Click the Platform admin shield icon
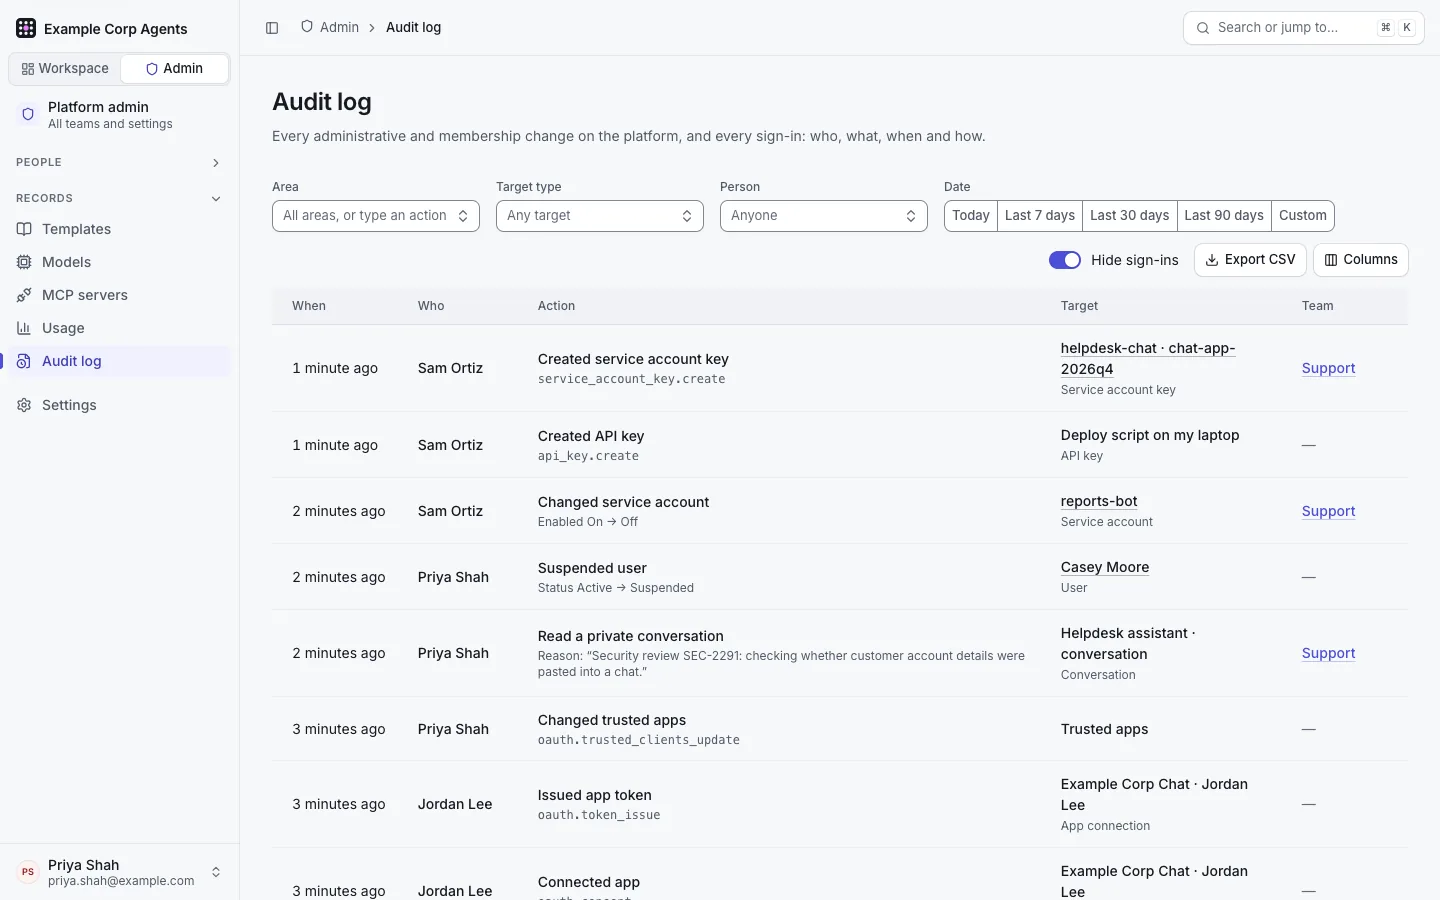1440x900 pixels. point(28,115)
